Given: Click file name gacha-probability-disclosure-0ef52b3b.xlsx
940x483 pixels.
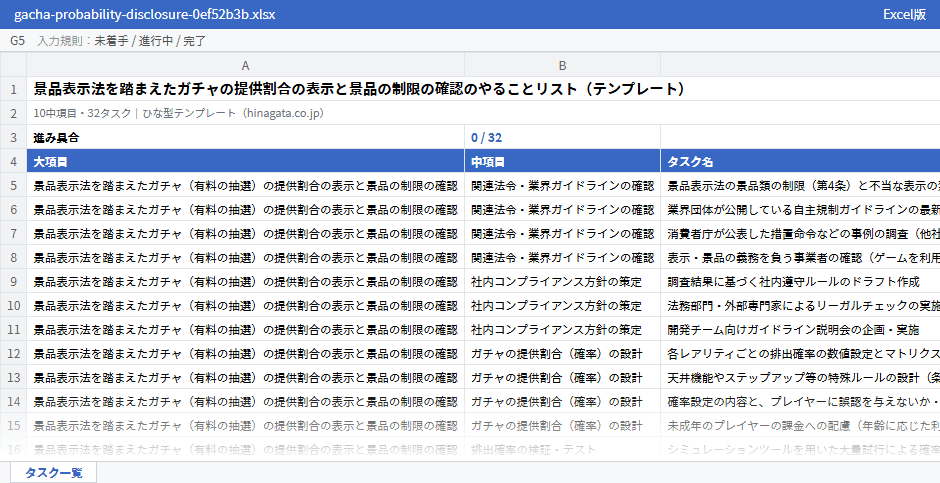Looking at the screenshot, I should tap(144, 14).
